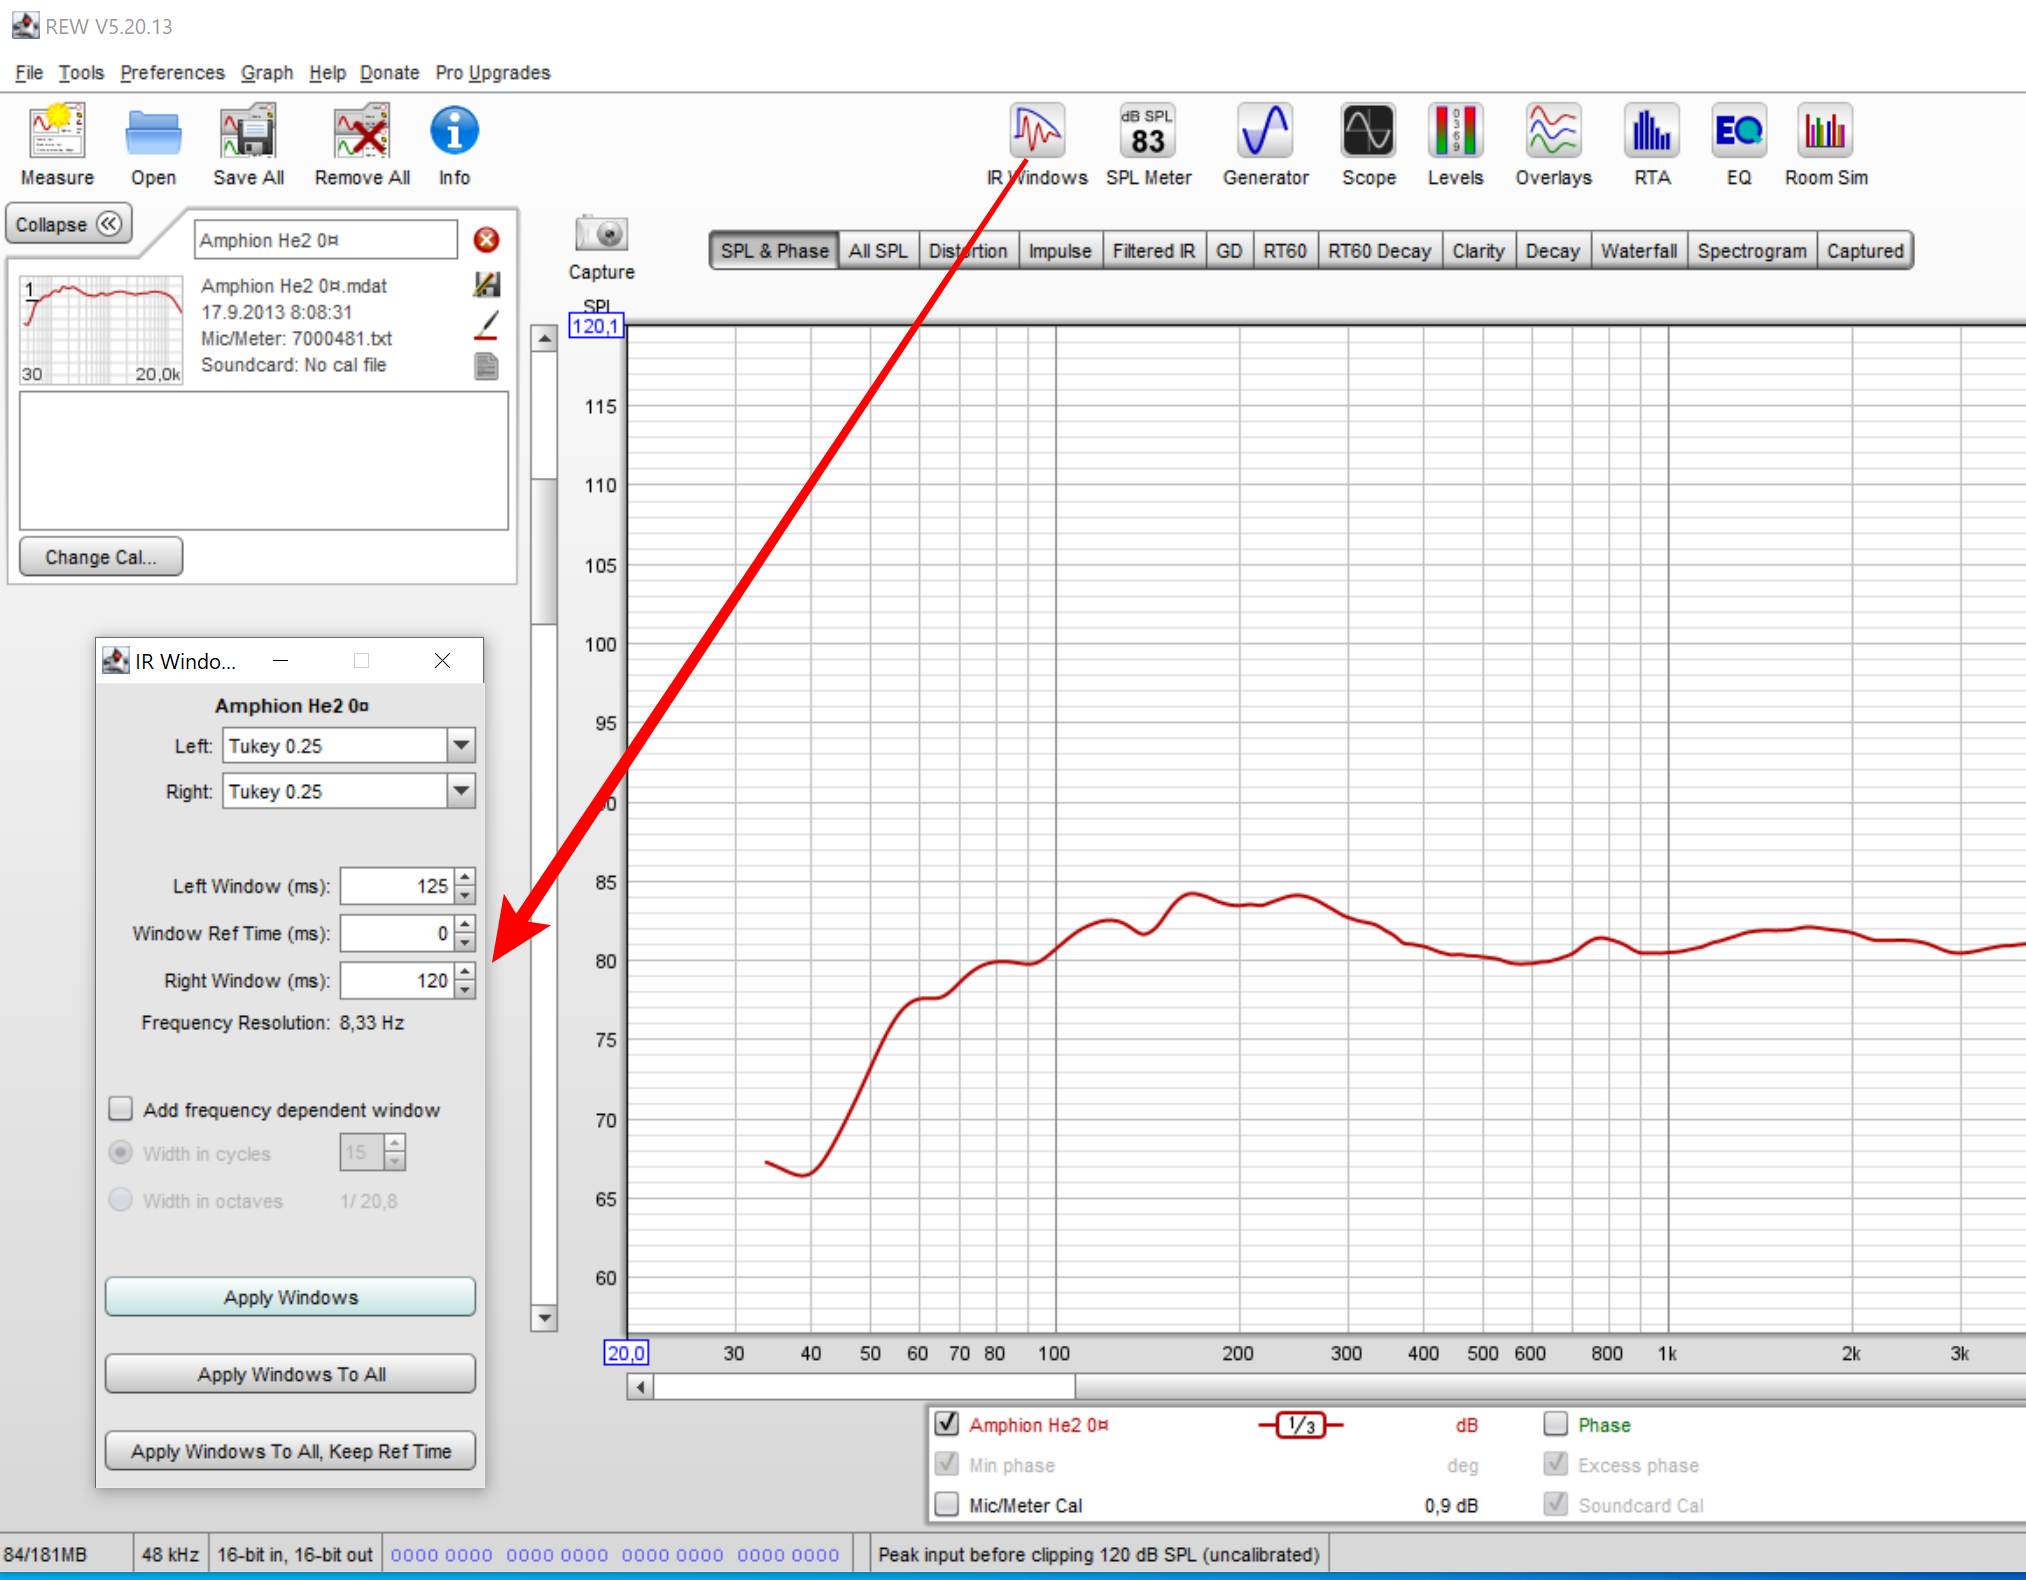The height and width of the screenshot is (1580, 2026).
Task: Click the Amphion He2 measurement thumbnail
Action: (102, 331)
